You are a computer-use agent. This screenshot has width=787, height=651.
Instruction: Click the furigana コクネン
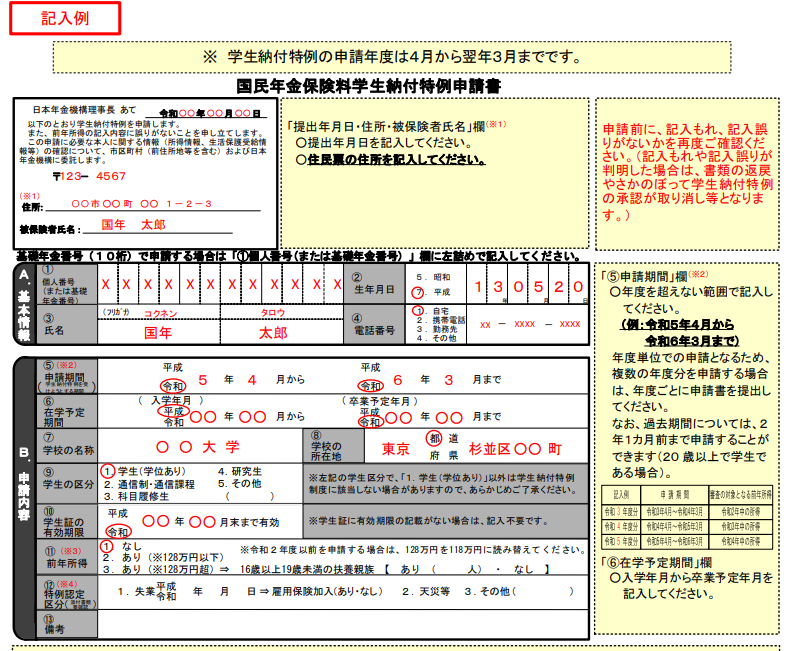tap(160, 313)
